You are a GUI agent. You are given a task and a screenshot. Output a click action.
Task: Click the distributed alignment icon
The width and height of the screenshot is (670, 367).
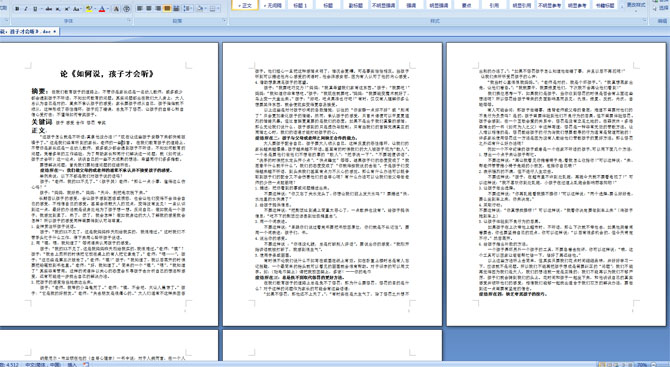(x=176, y=9)
